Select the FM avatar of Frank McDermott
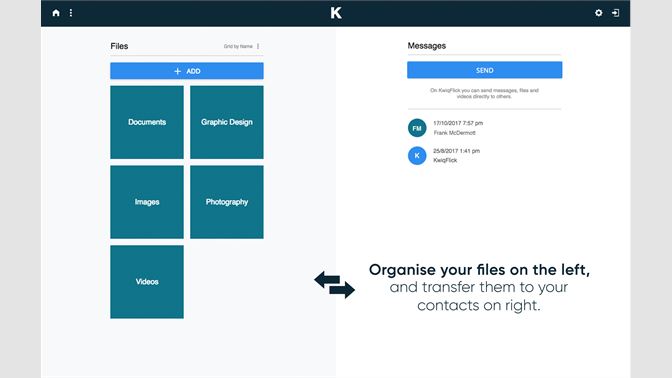The width and height of the screenshot is (672, 378). (417, 128)
